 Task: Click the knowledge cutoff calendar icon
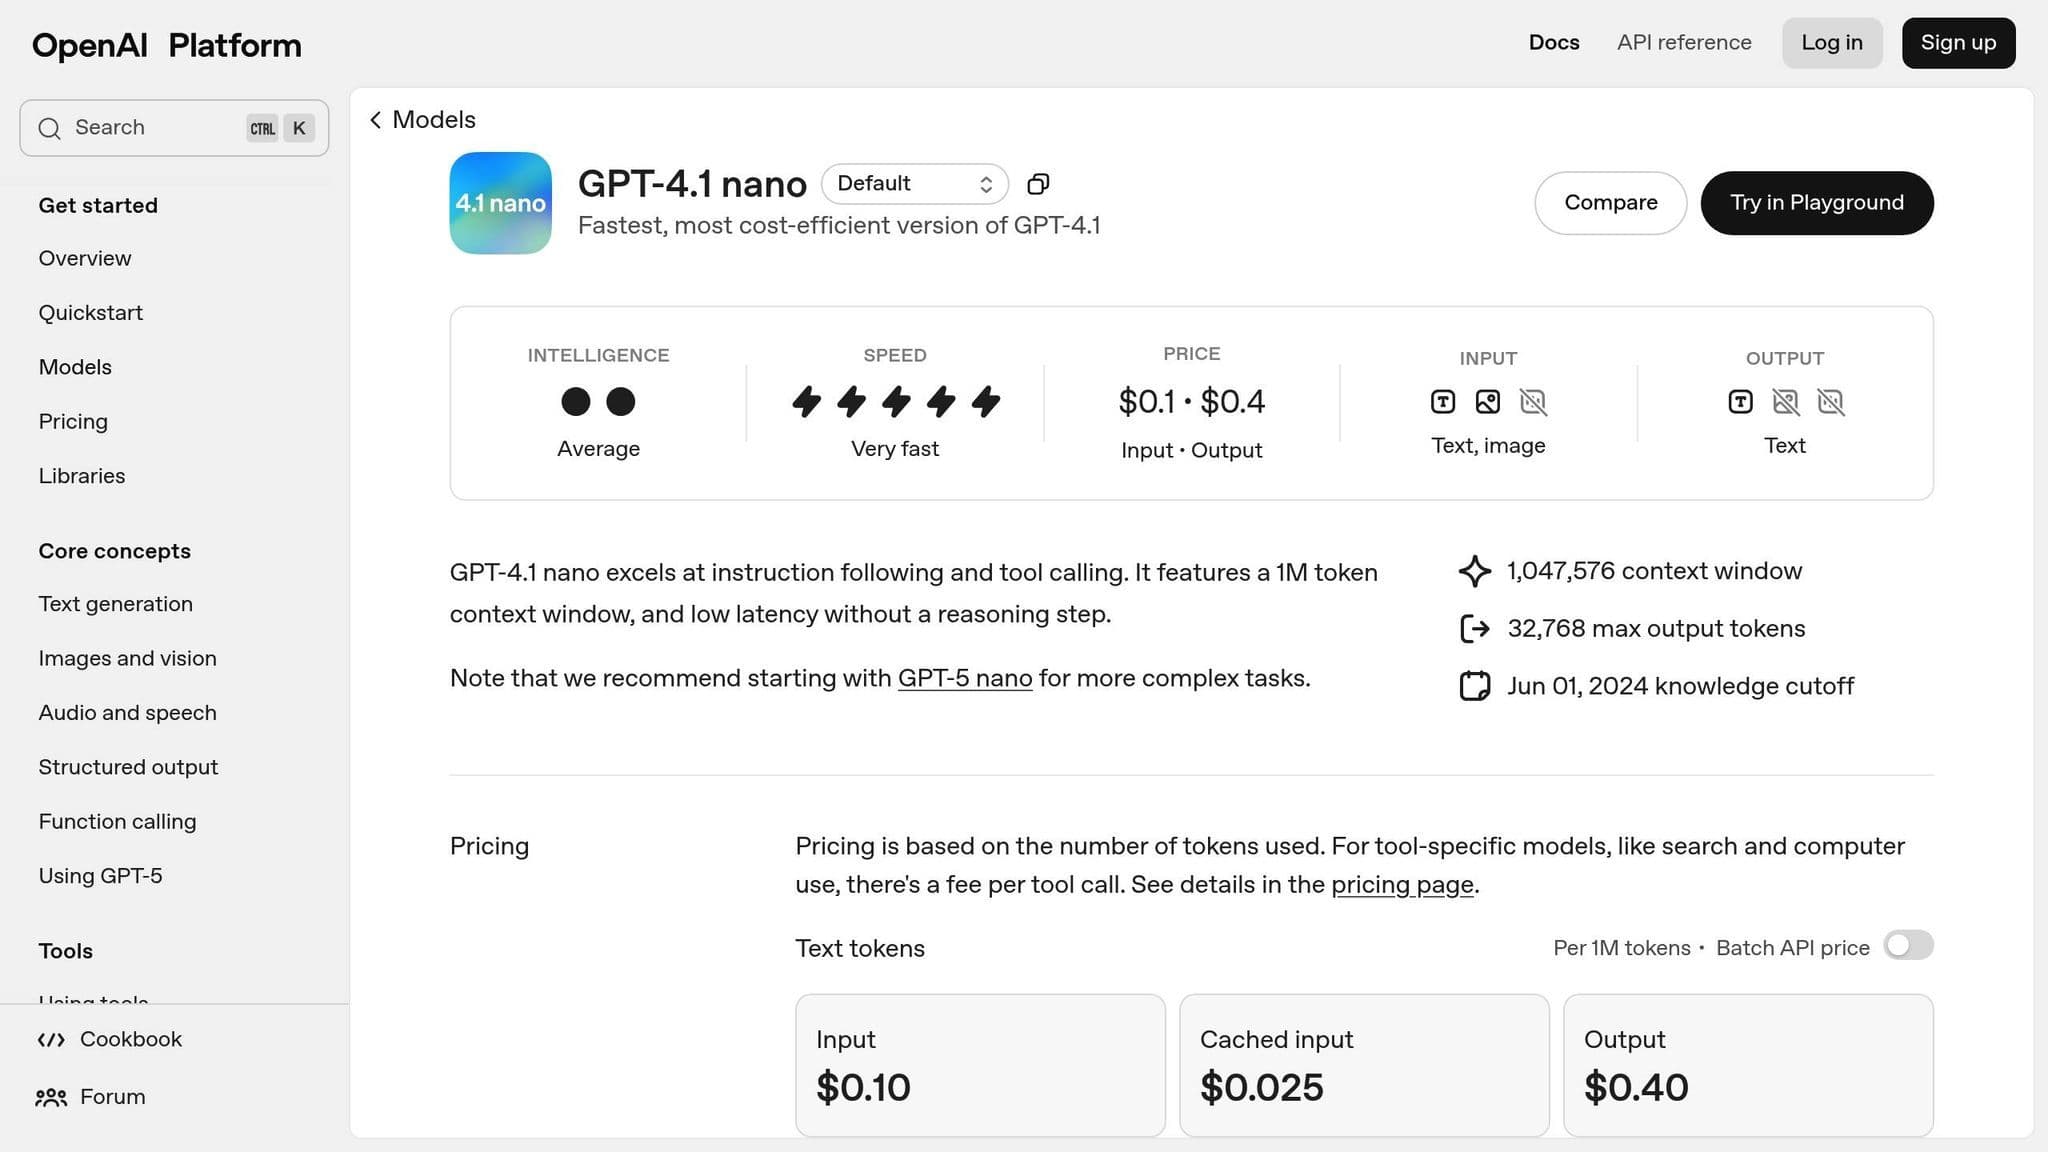coord(1475,686)
